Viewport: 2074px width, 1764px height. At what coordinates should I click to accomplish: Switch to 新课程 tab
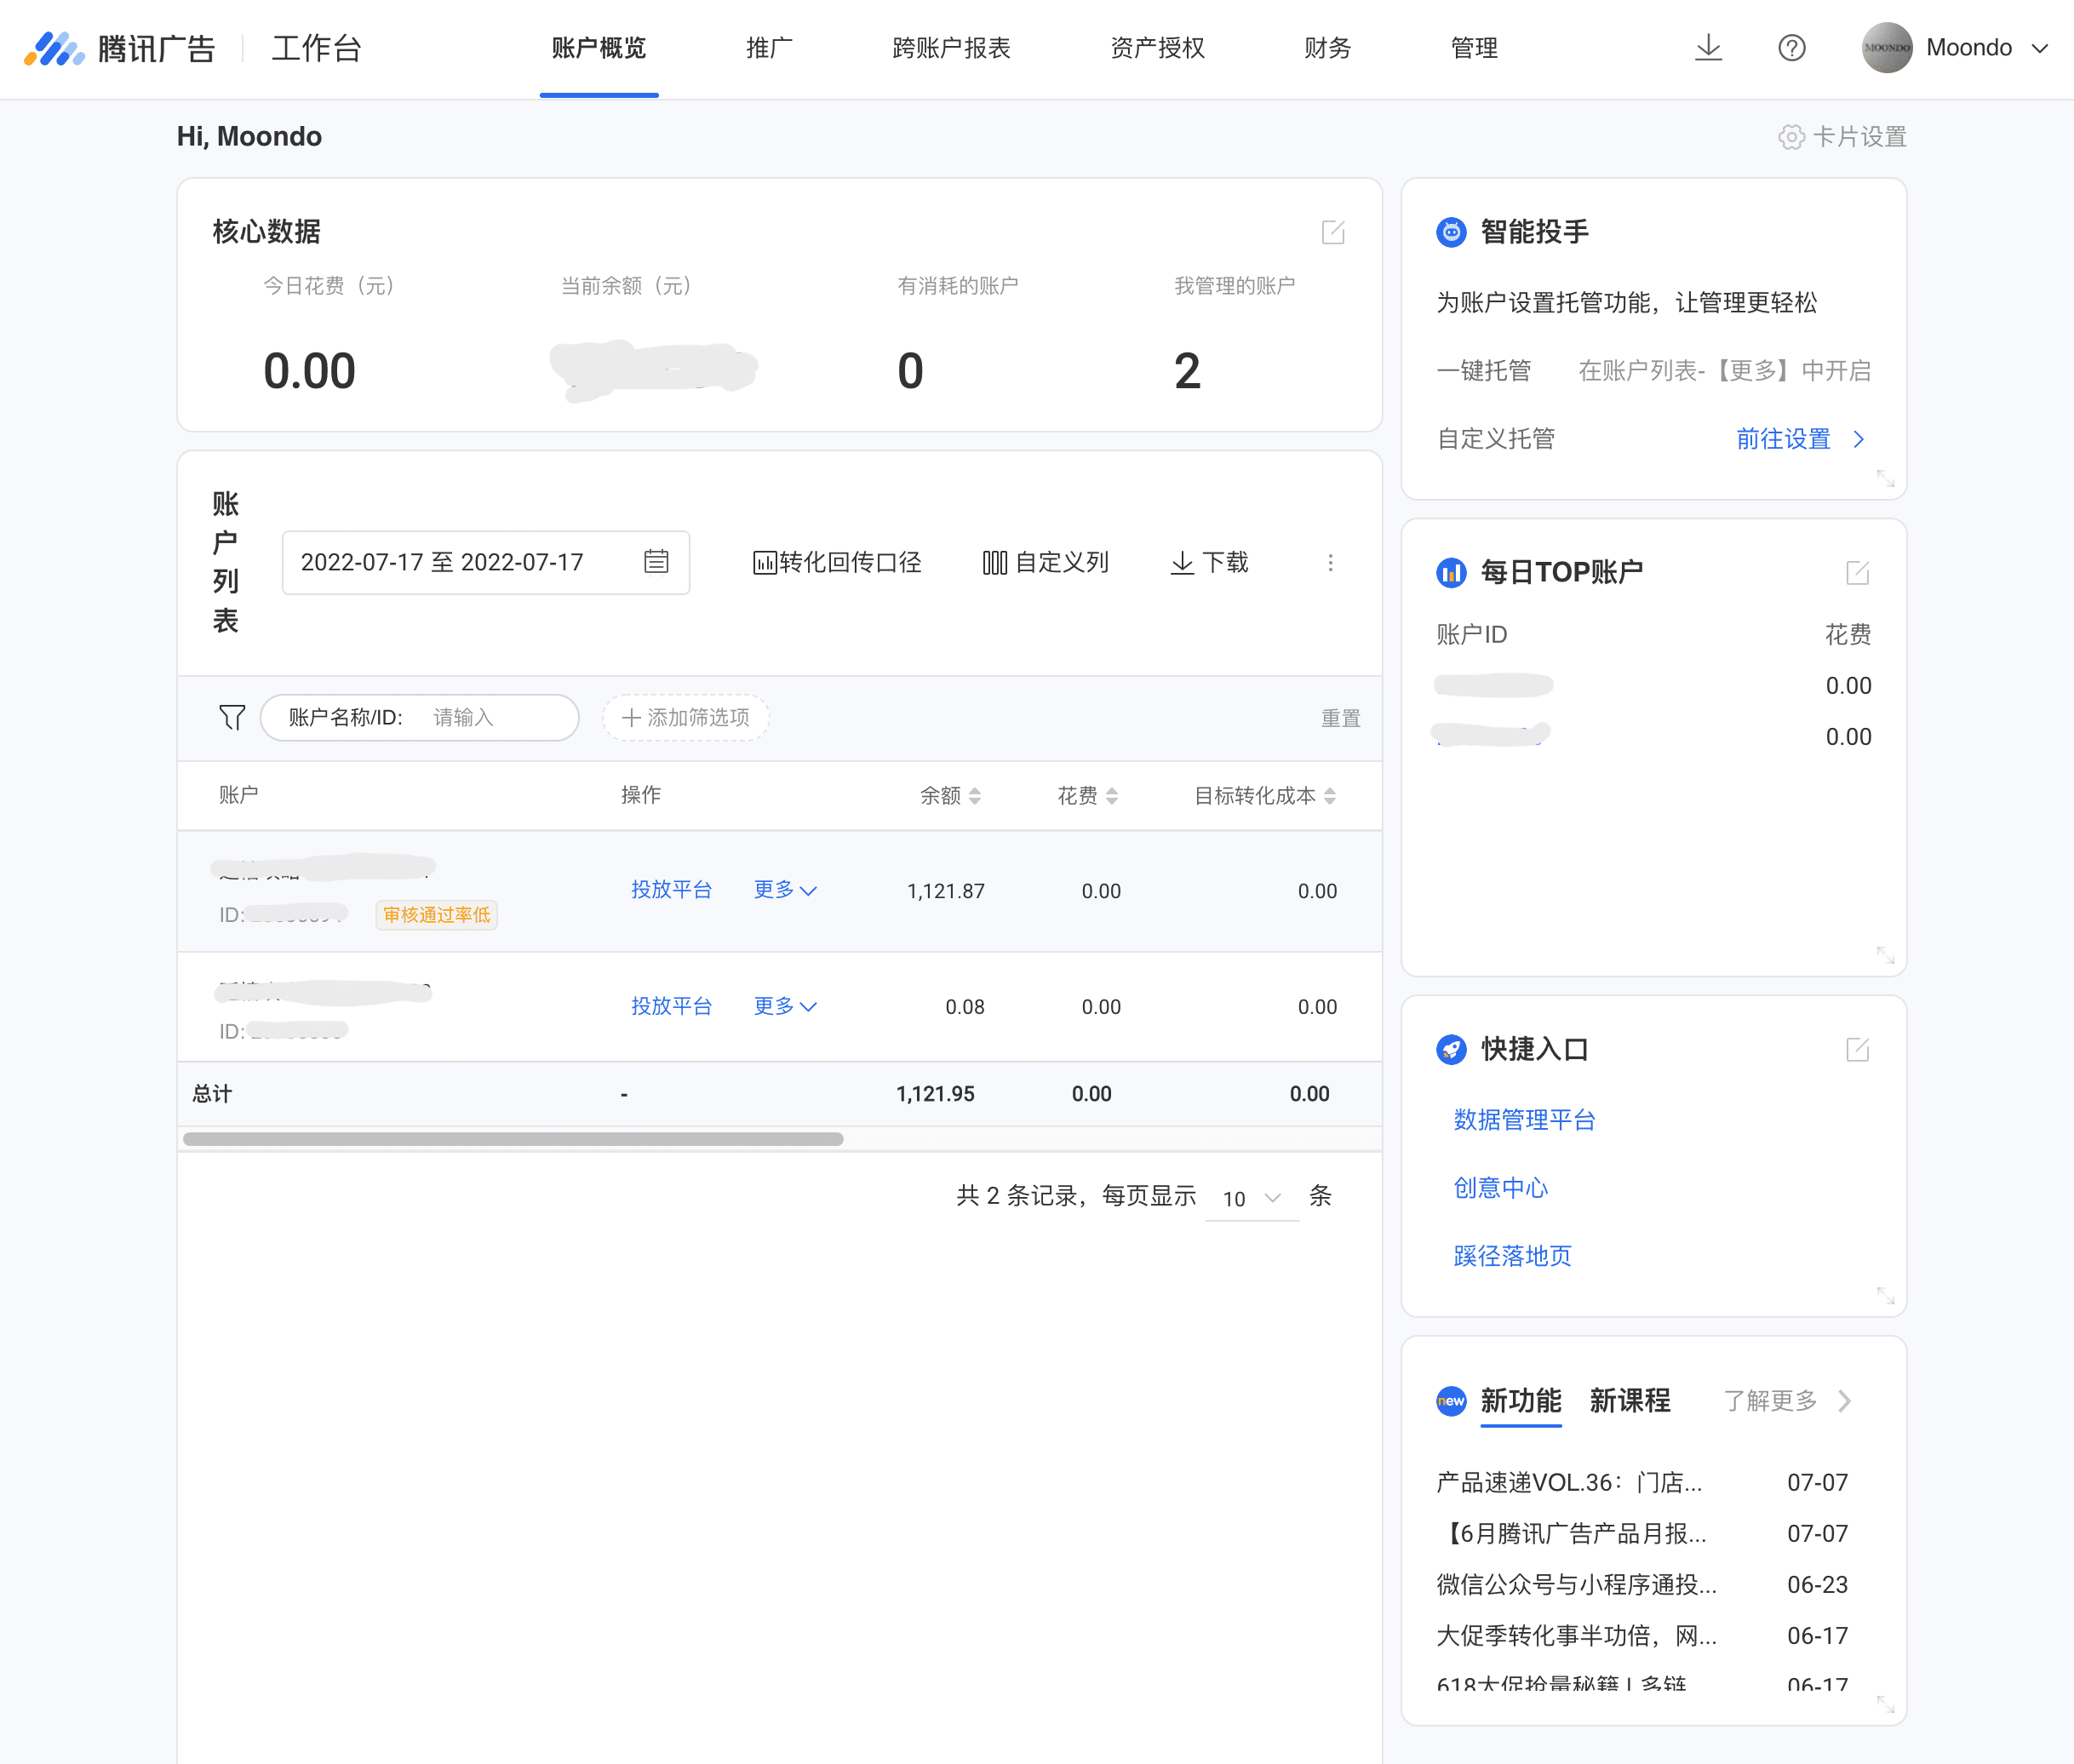(1629, 1400)
